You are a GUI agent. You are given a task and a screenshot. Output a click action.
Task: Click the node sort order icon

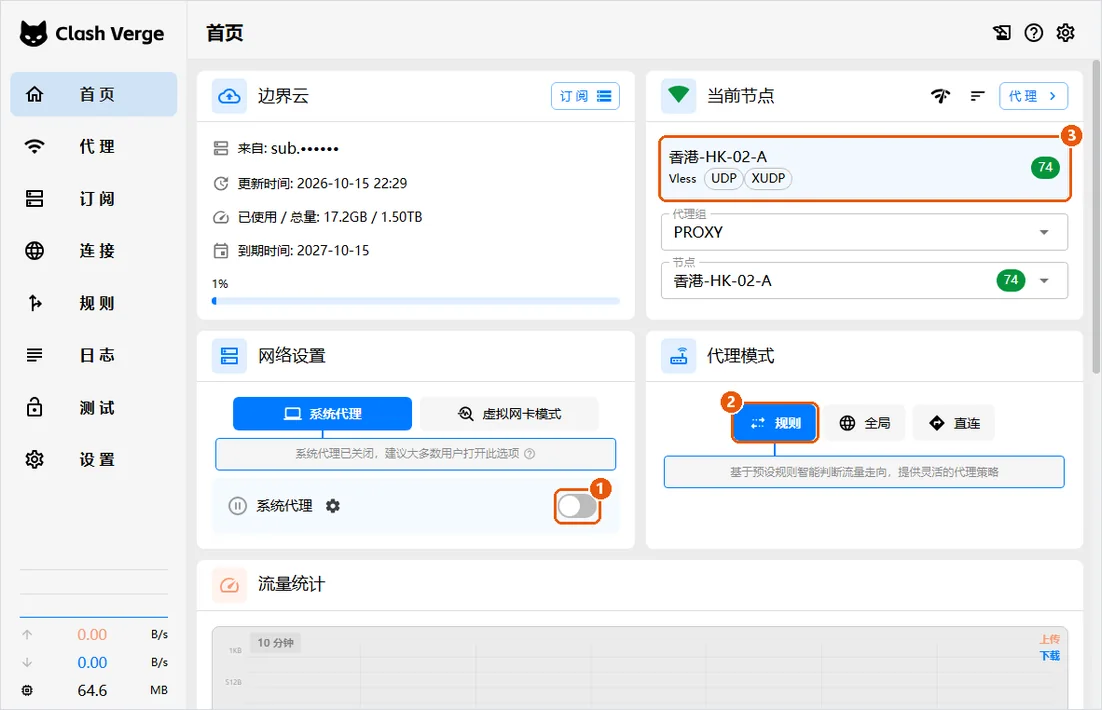pyautogui.click(x=977, y=96)
